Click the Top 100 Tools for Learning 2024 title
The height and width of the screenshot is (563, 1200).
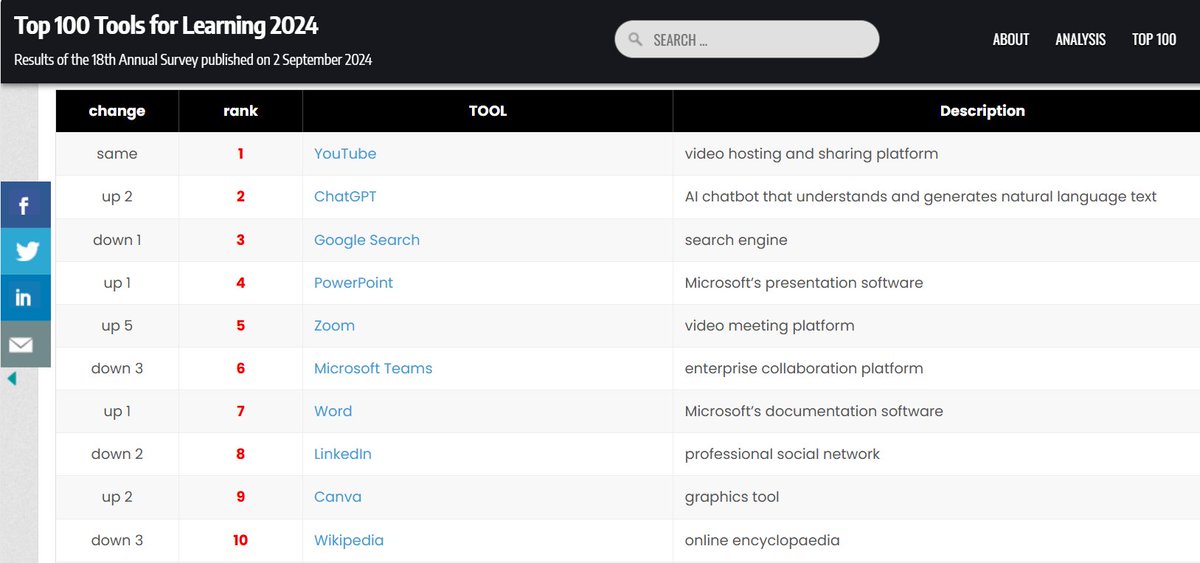(166, 25)
